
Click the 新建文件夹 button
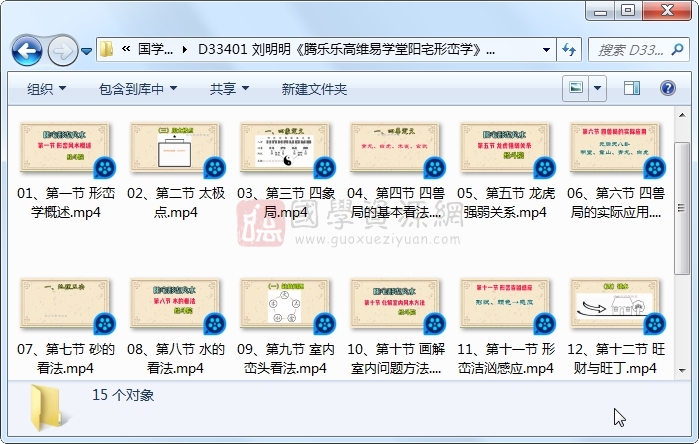point(314,89)
